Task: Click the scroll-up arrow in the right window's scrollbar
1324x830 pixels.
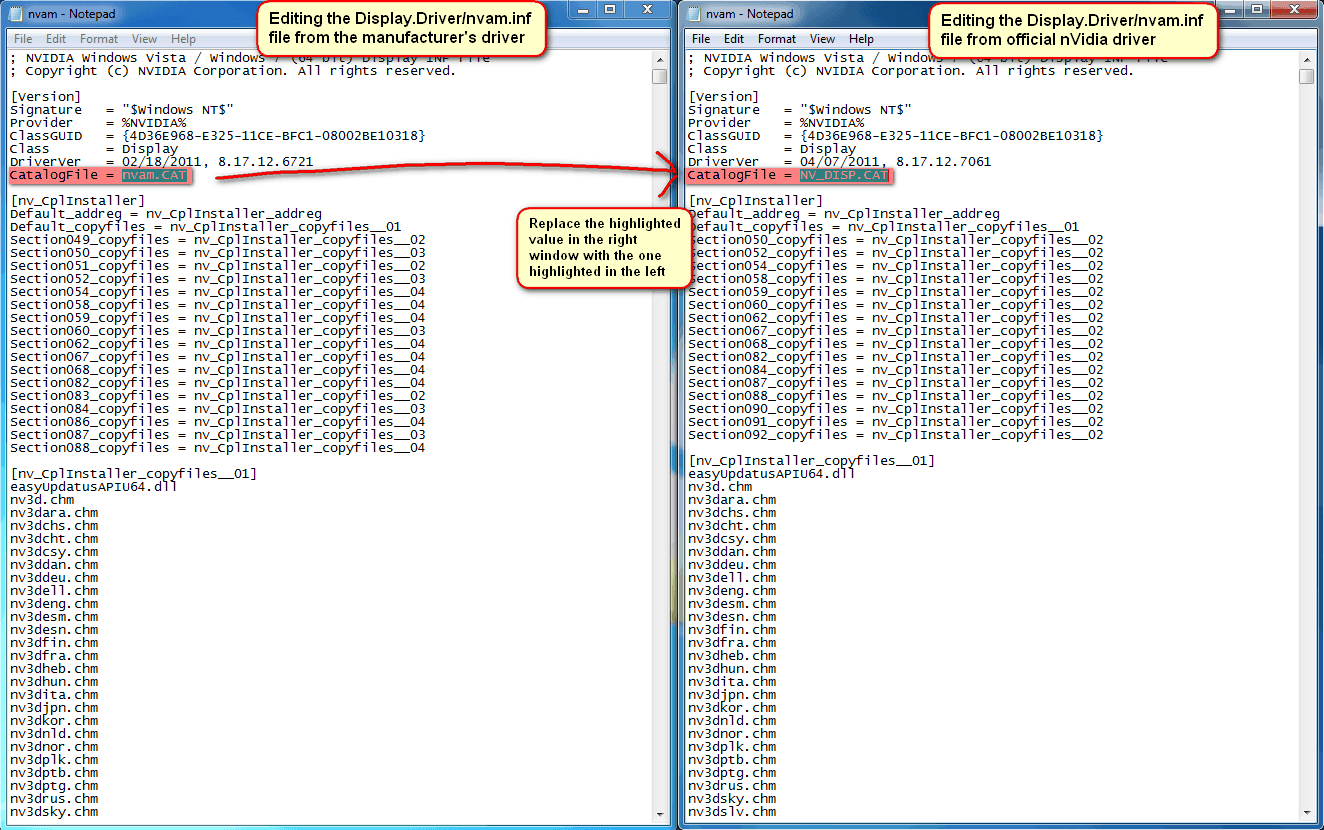Action: (1307, 60)
